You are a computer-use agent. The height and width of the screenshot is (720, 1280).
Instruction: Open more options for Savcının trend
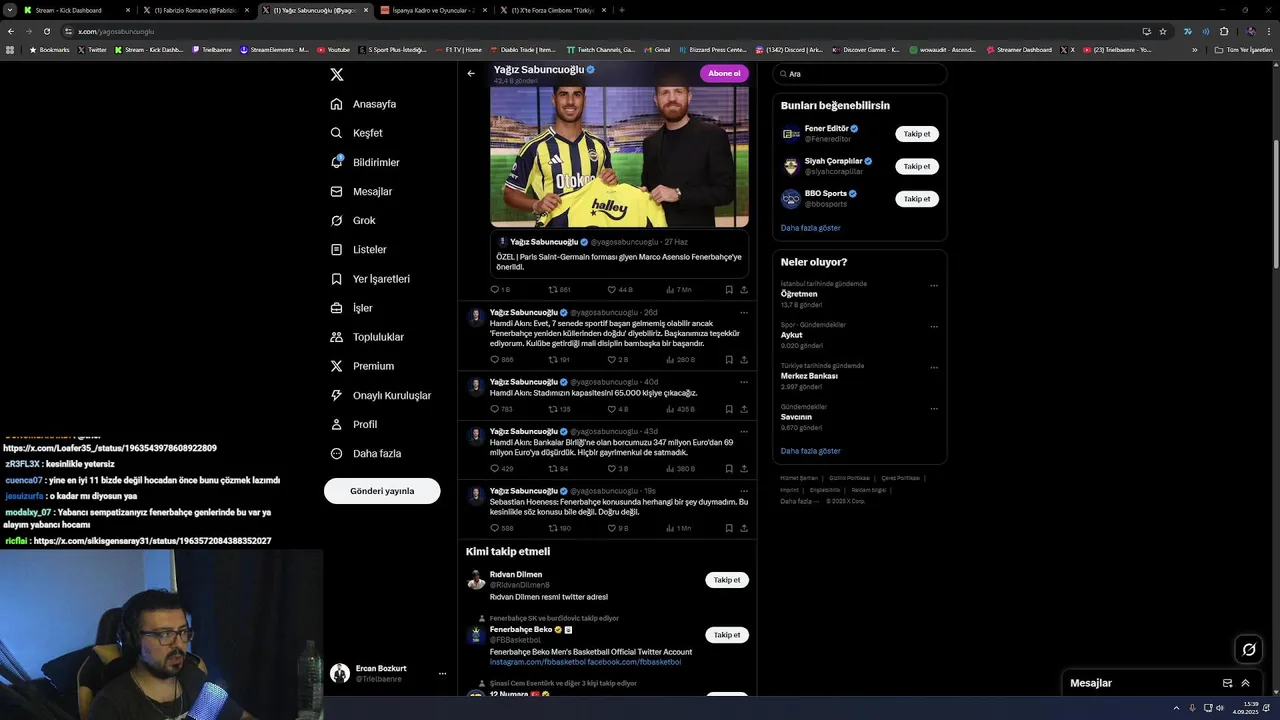[934, 408]
